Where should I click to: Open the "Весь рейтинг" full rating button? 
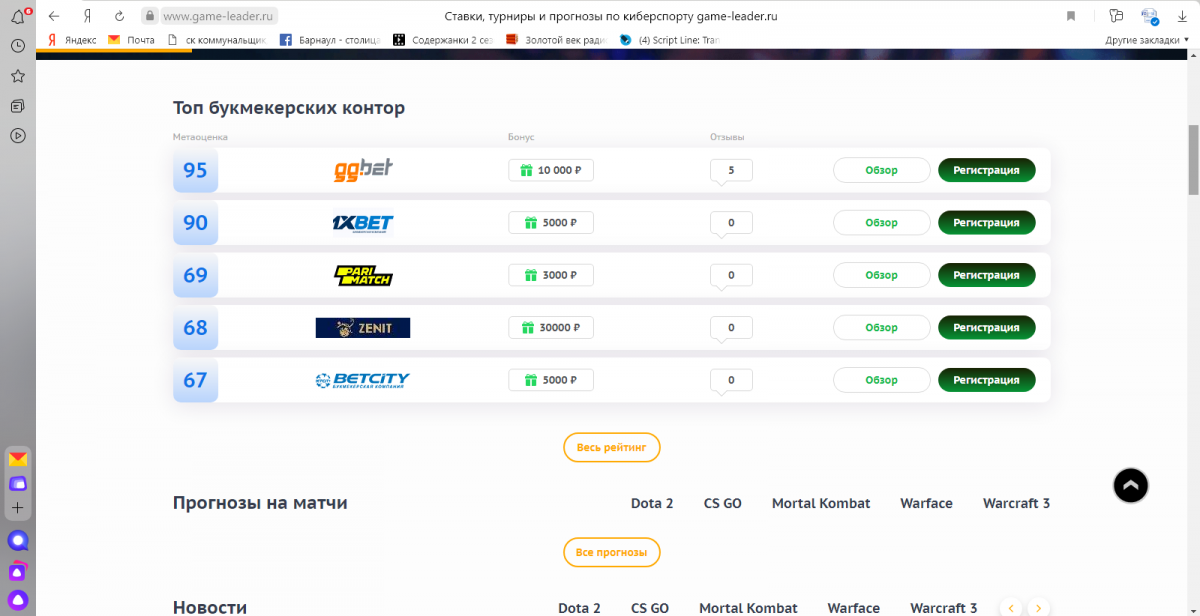point(612,447)
